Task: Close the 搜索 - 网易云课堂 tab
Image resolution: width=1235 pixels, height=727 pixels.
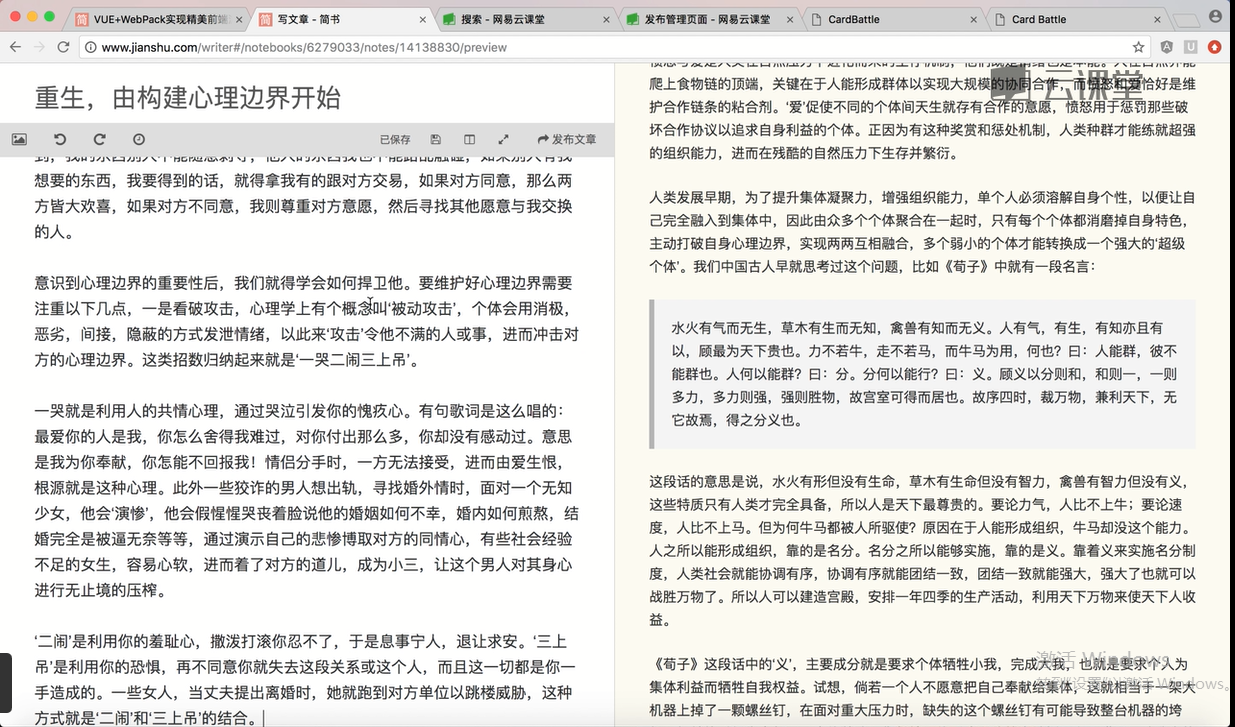Action: pyautogui.click(x=607, y=19)
